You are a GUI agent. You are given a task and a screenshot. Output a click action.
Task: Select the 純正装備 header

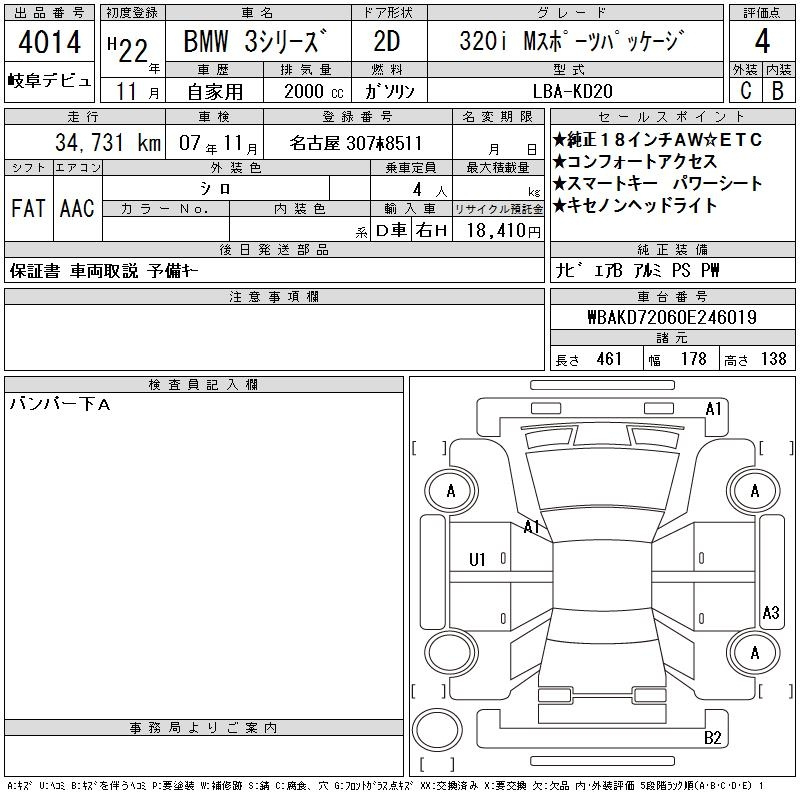tap(672, 249)
